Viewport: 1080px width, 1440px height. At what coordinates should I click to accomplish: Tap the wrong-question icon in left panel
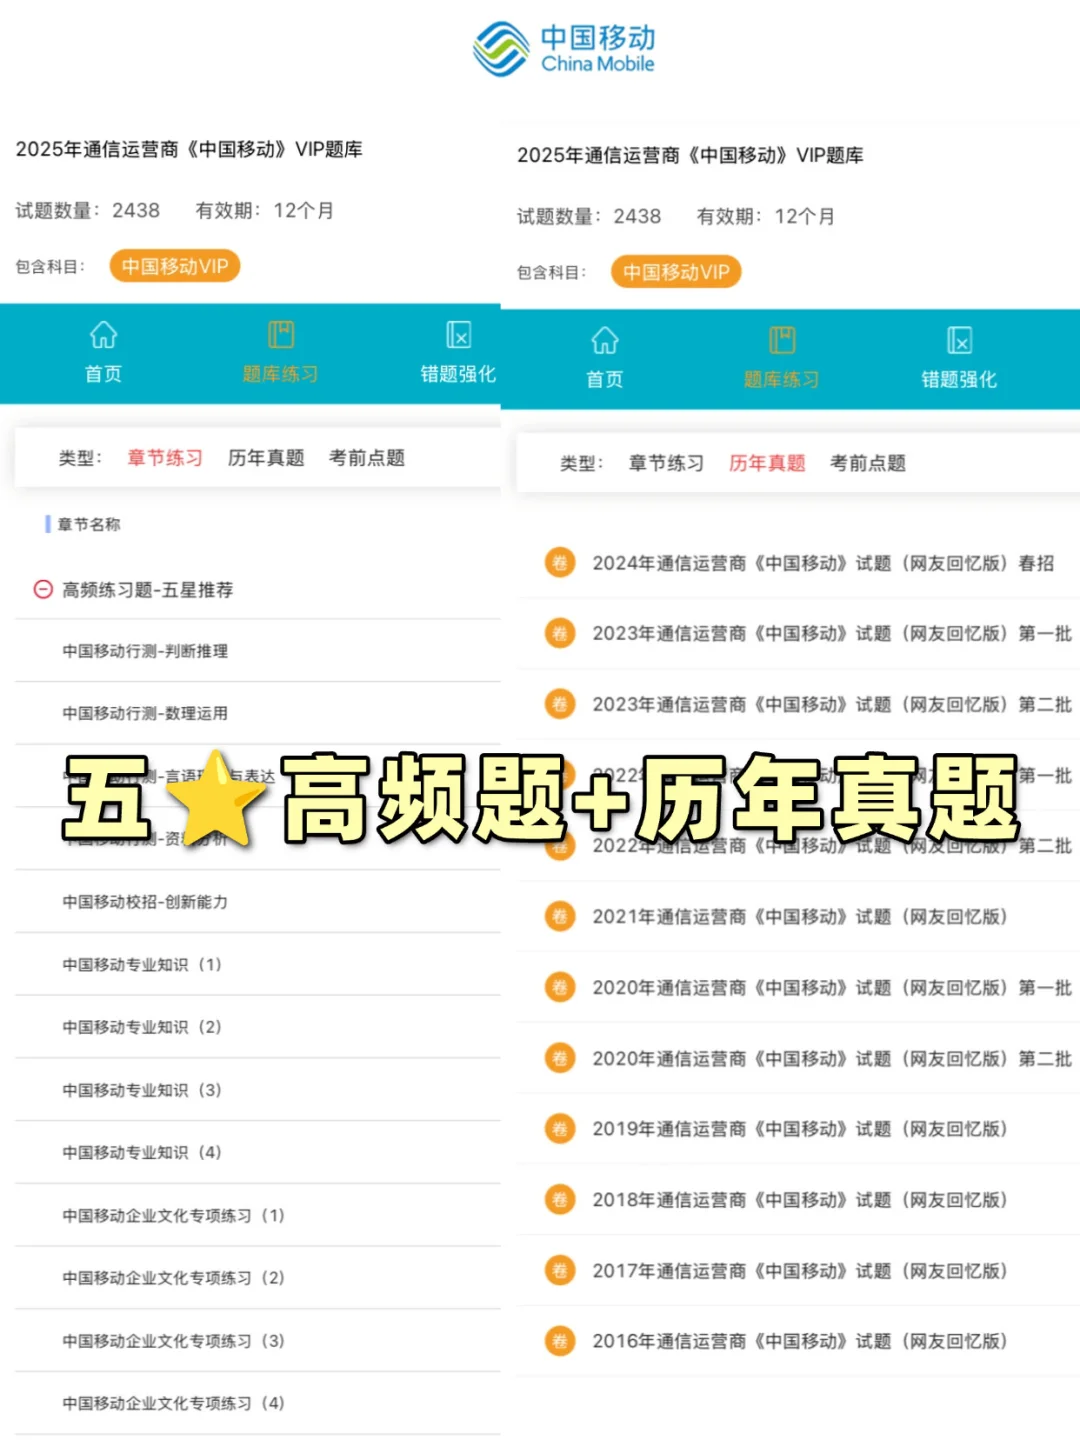point(458,334)
